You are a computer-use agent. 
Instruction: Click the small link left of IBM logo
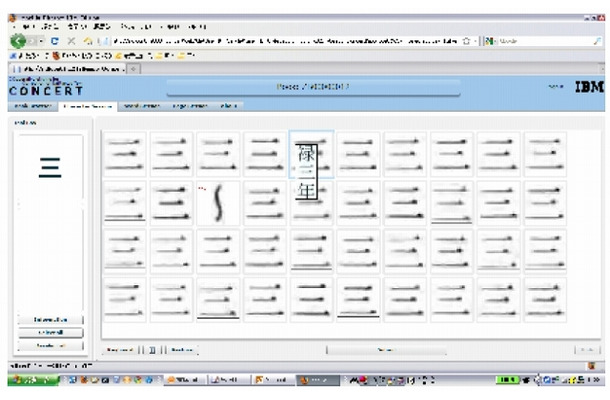(556, 86)
